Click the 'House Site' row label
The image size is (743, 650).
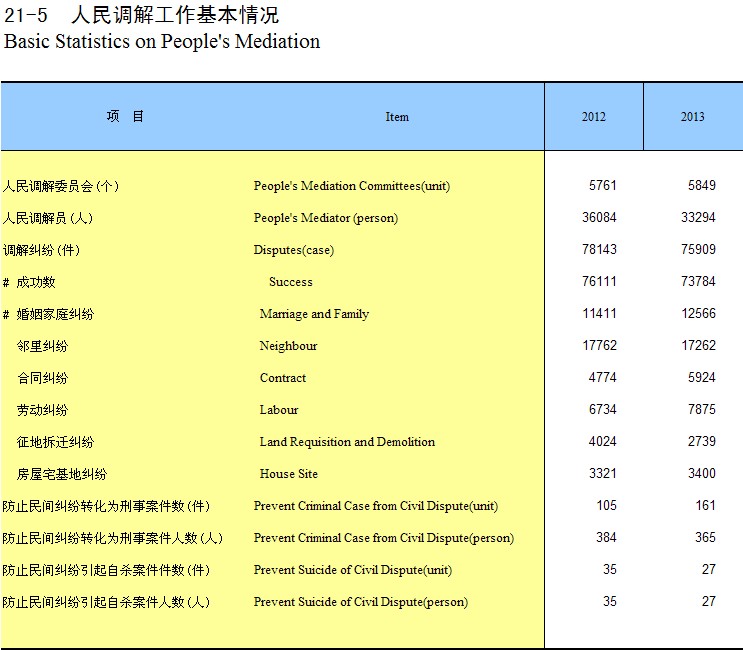point(288,474)
